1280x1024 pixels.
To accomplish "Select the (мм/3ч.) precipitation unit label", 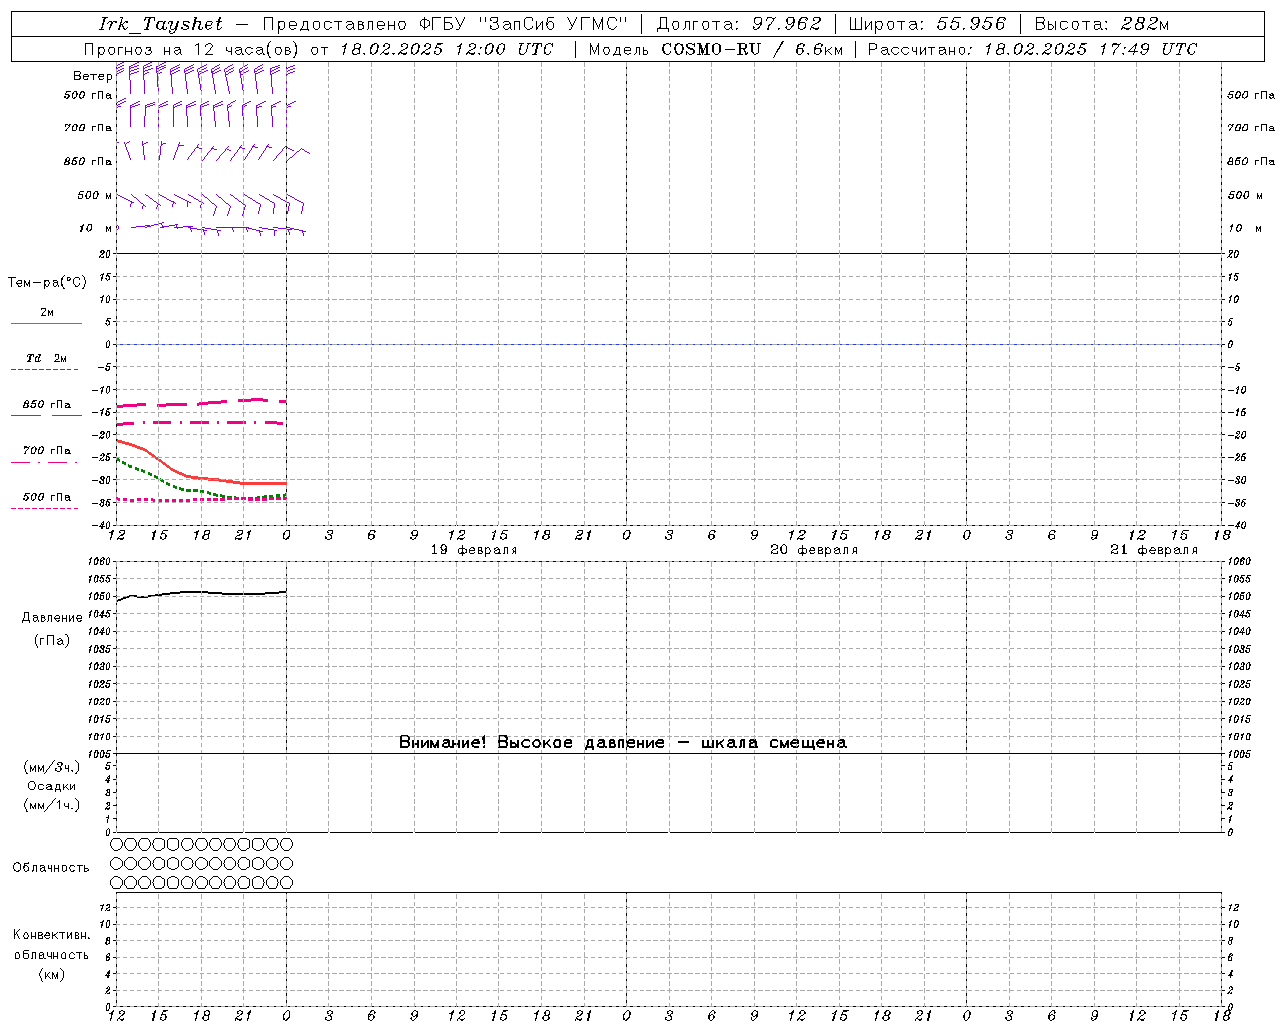I will click(x=52, y=767).
